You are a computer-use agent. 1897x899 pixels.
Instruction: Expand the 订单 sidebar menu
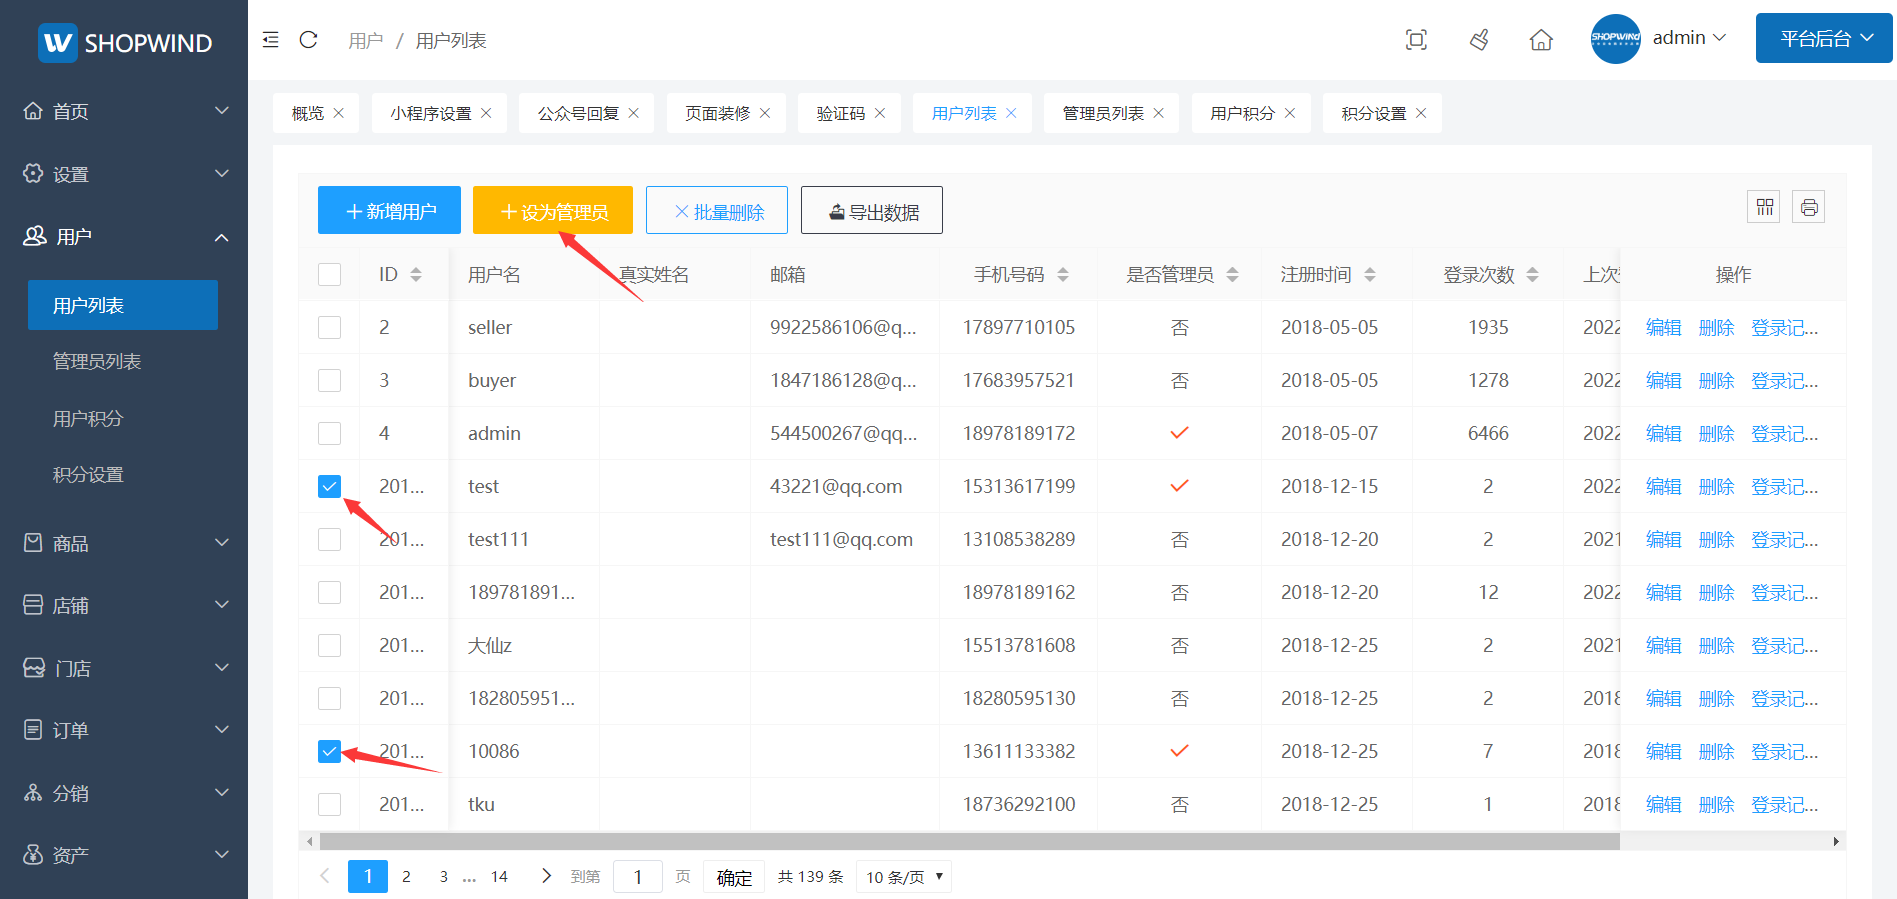pyautogui.click(x=124, y=730)
